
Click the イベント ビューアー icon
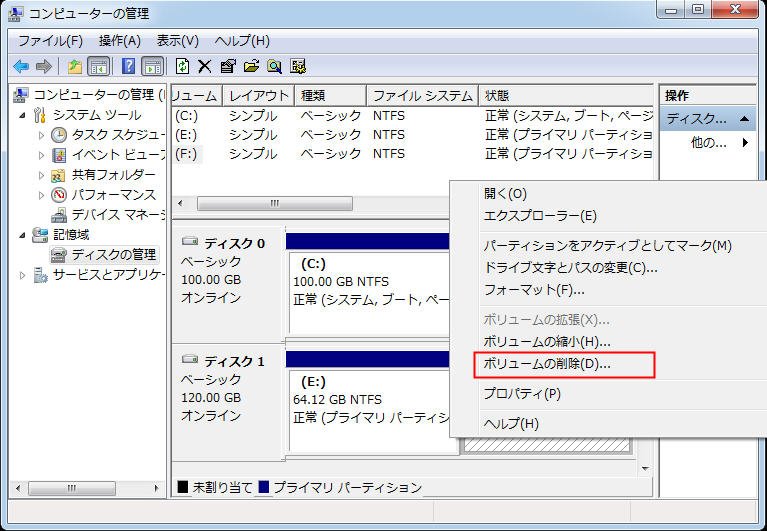(59, 155)
